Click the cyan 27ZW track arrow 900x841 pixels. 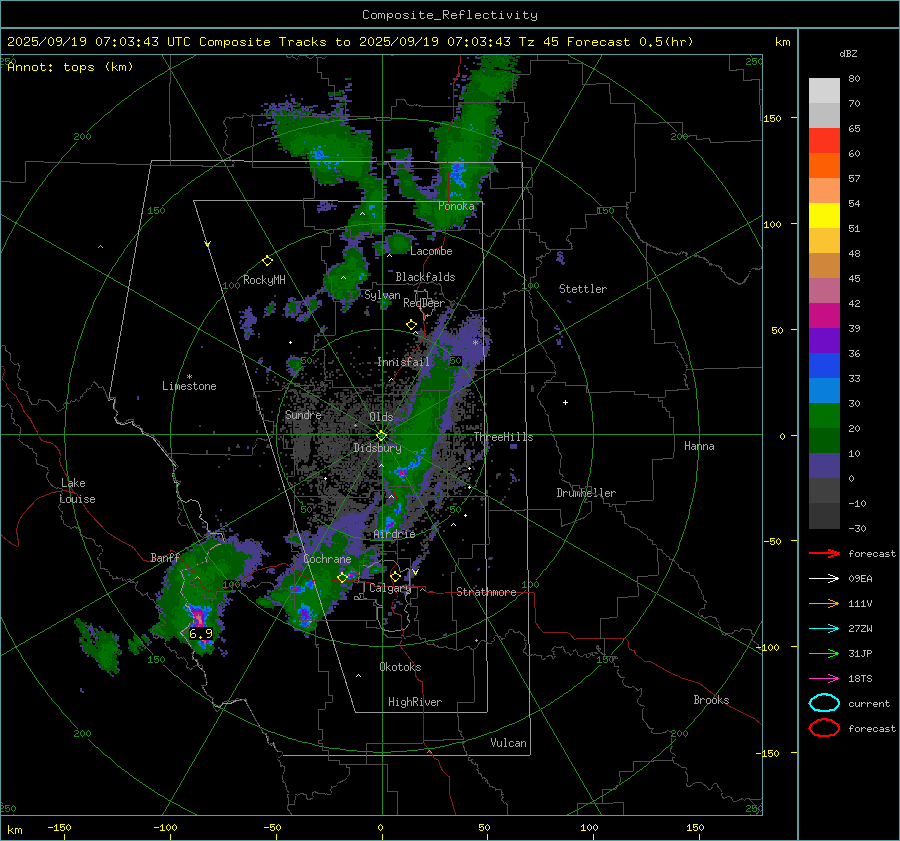(x=824, y=628)
